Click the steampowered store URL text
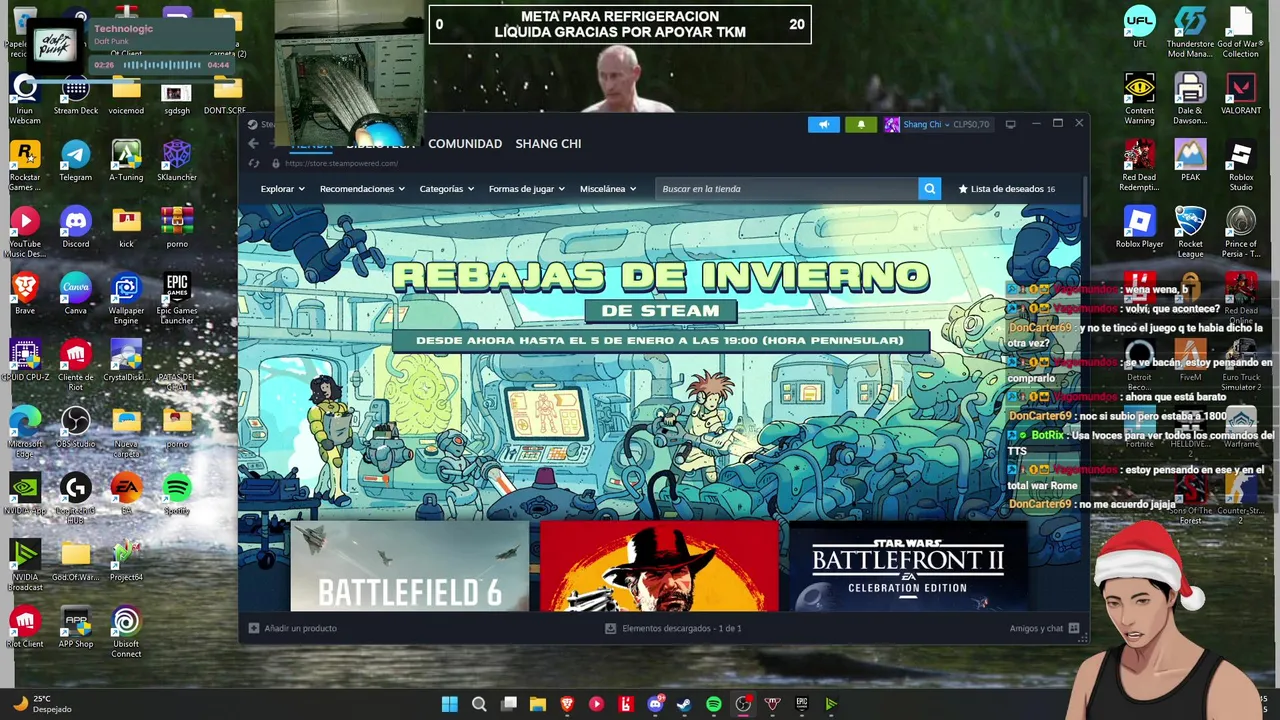1280x720 pixels. pyautogui.click(x=341, y=163)
